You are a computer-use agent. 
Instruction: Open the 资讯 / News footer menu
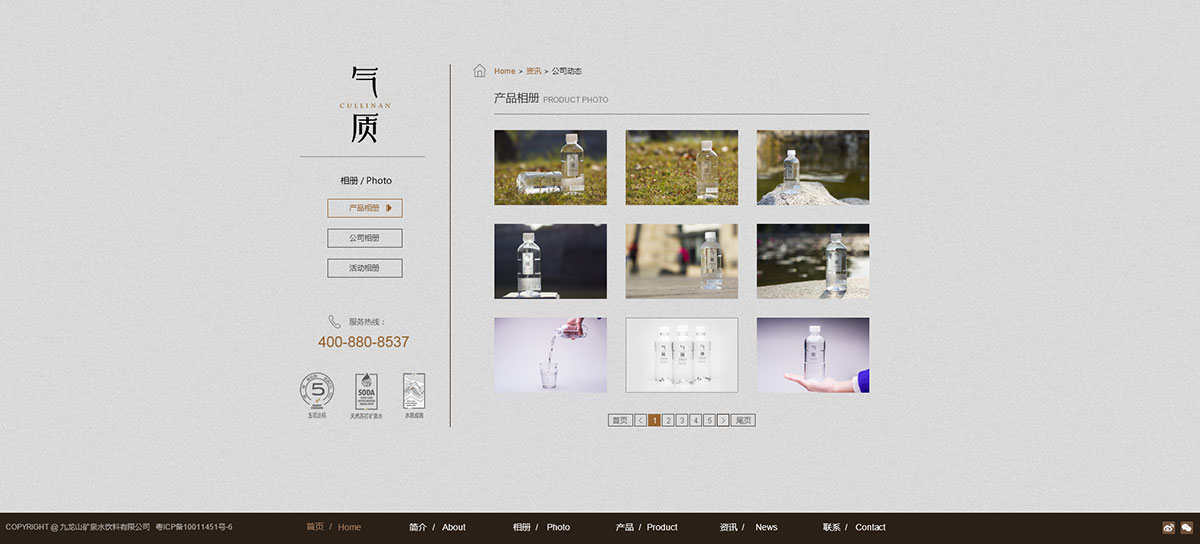[748, 527]
